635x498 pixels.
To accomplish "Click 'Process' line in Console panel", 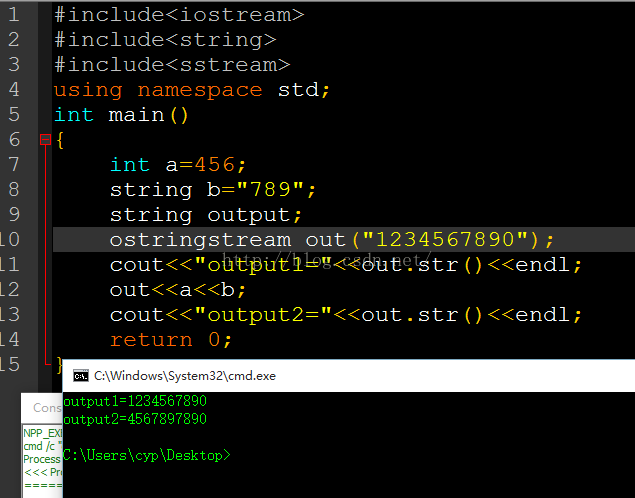I will tap(42, 459).
